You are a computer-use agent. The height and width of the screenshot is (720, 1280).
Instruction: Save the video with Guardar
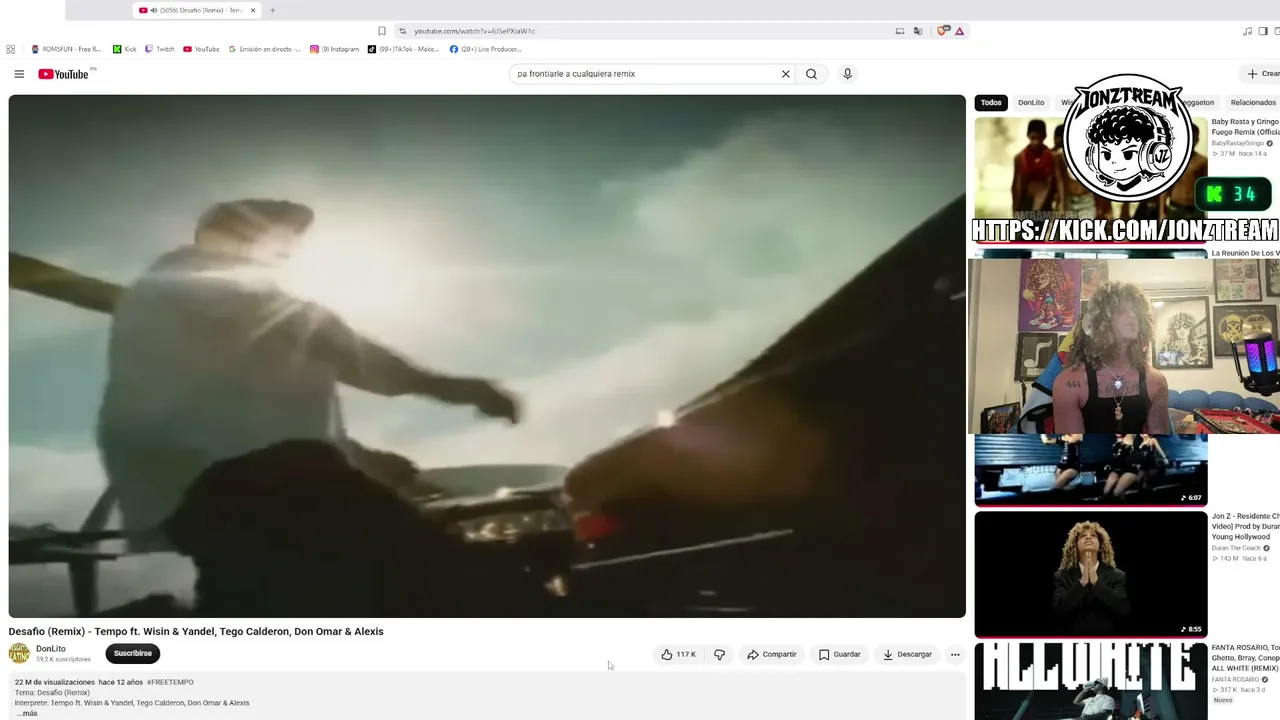coord(840,655)
